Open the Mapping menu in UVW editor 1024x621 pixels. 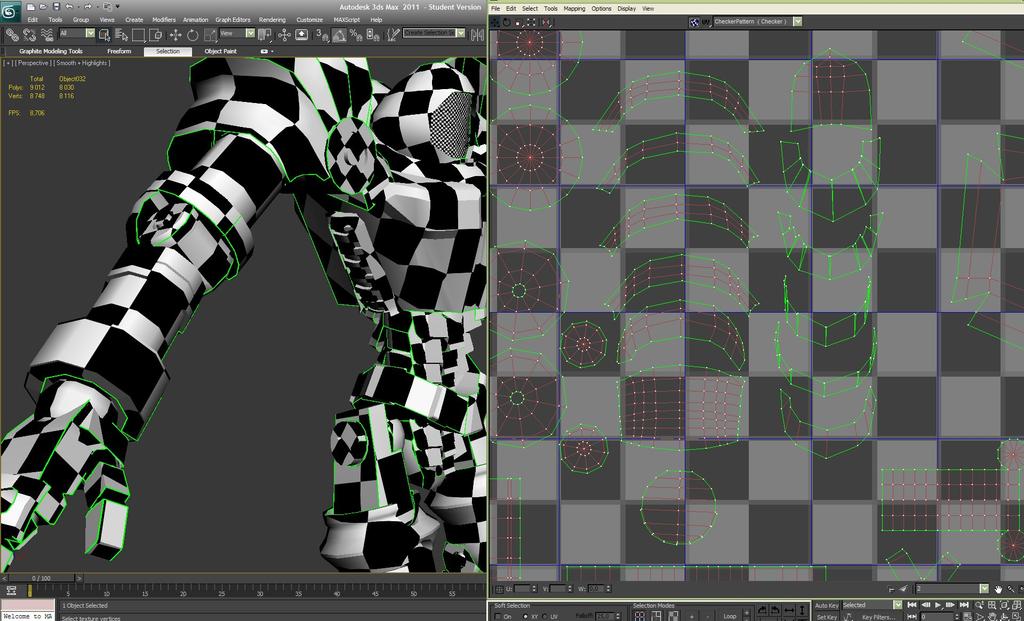[x=574, y=8]
